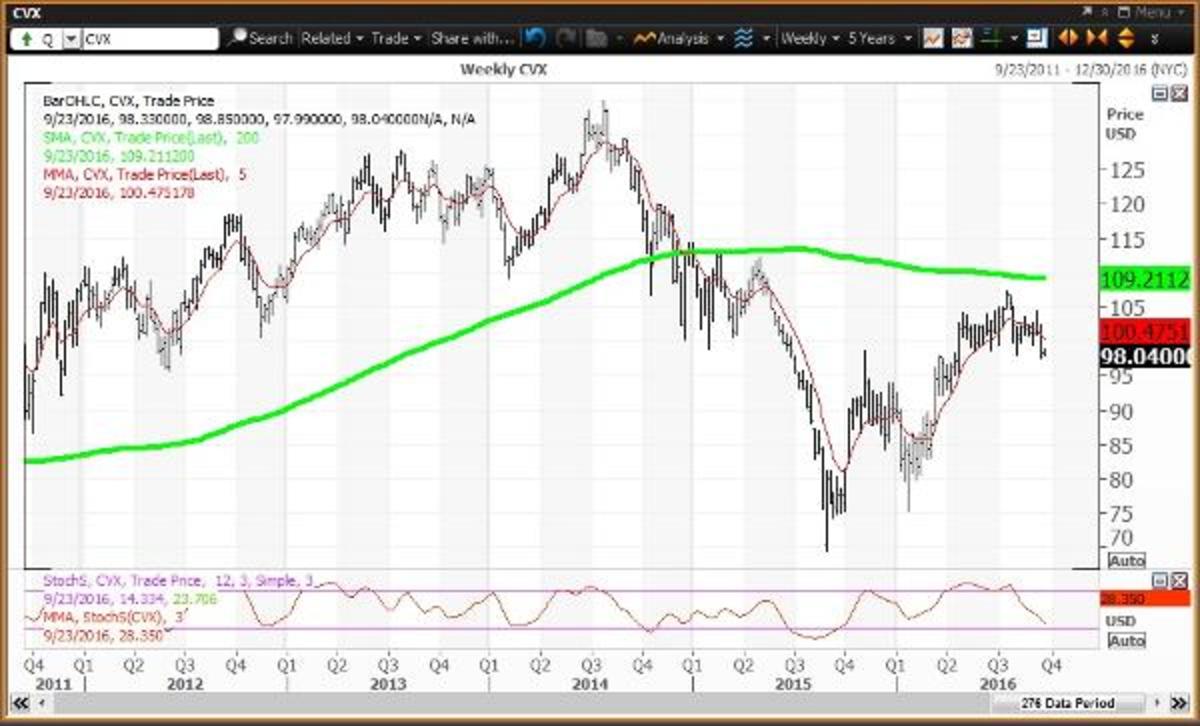Open the Analysis menu
The image size is (1200, 726).
(679, 38)
